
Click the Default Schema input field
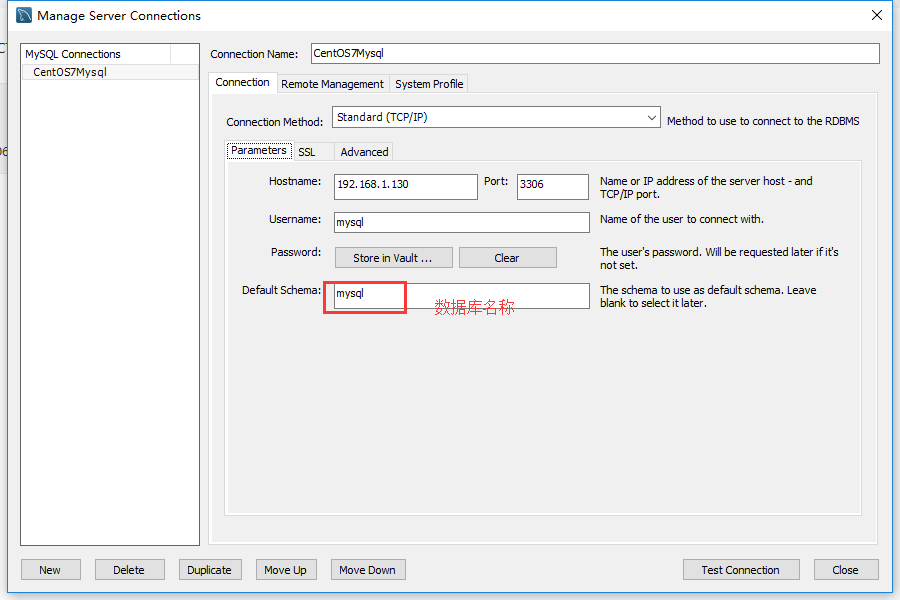(x=461, y=296)
